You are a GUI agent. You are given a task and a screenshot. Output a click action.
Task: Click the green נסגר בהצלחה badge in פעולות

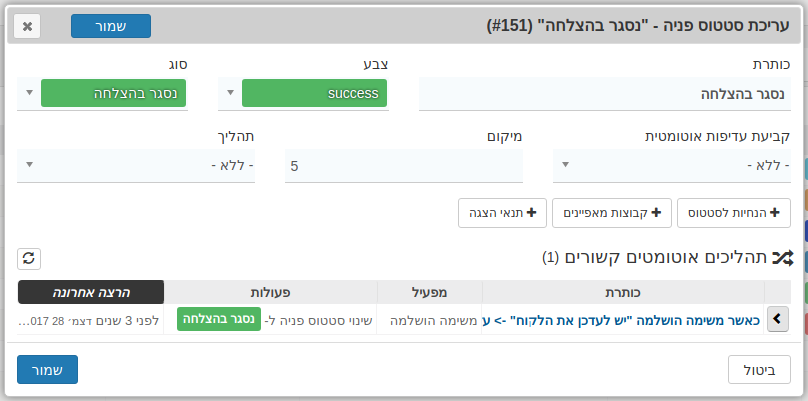pyautogui.click(x=219, y=319)
